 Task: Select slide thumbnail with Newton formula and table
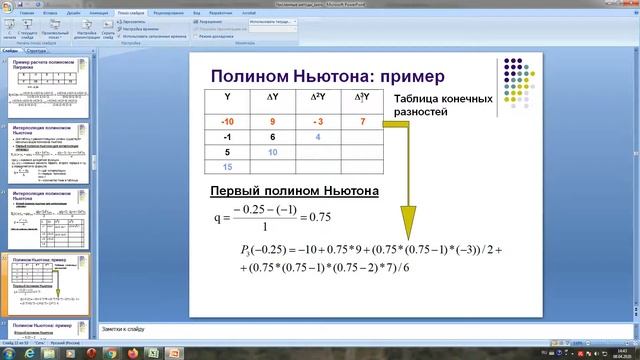(x=48, y=219)
